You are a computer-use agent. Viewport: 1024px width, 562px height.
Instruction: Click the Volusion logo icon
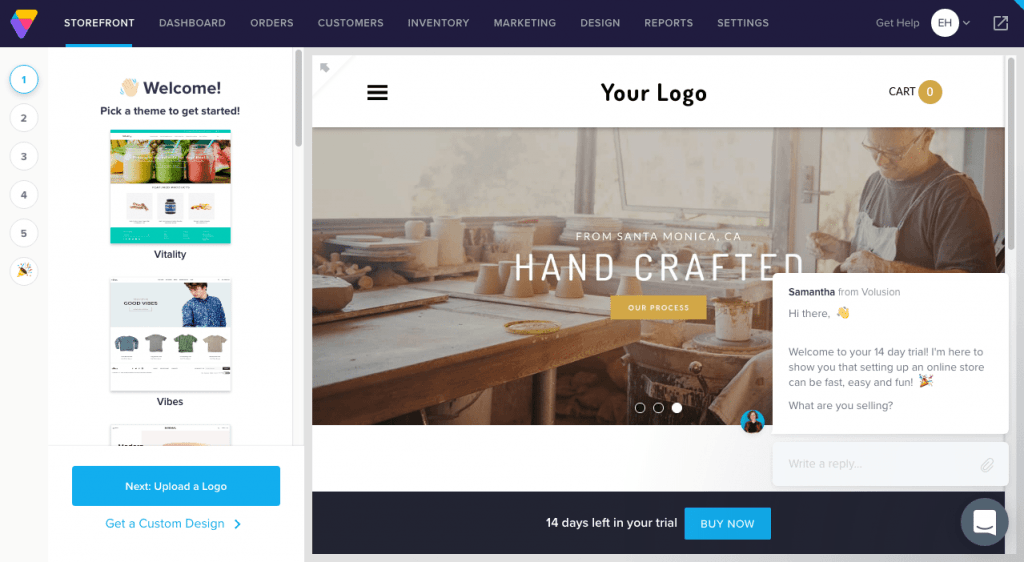pyautogui.click(x=24, y=23)
